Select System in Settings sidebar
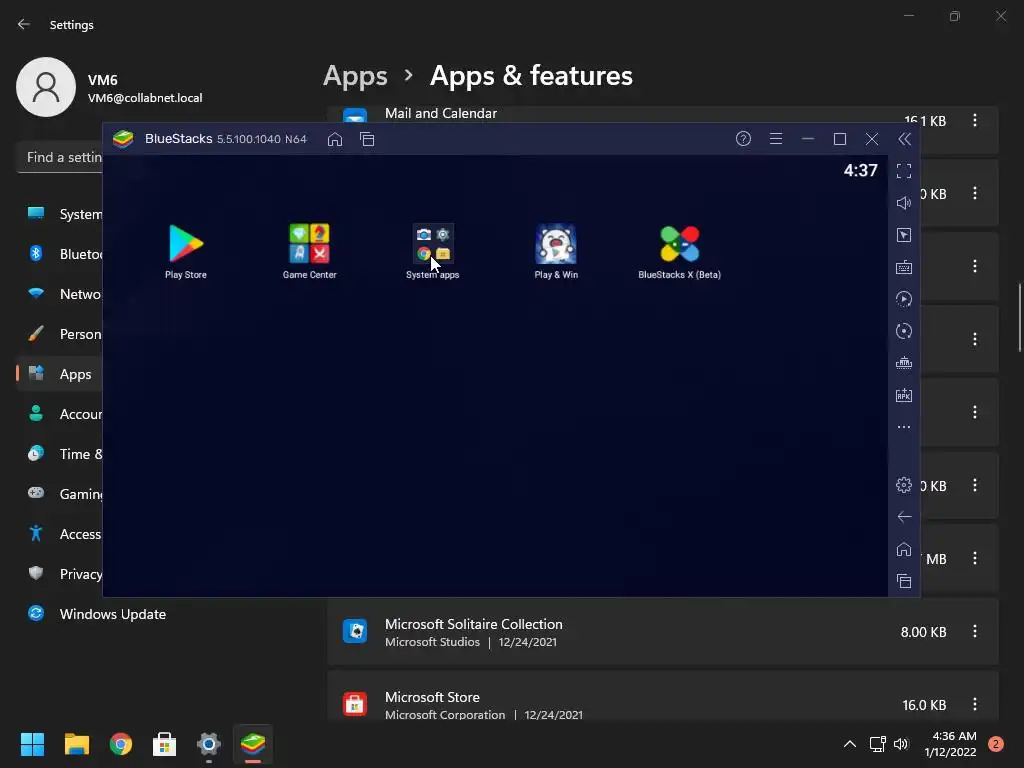Screen dimensions: 1024x768 click(59, 214)
